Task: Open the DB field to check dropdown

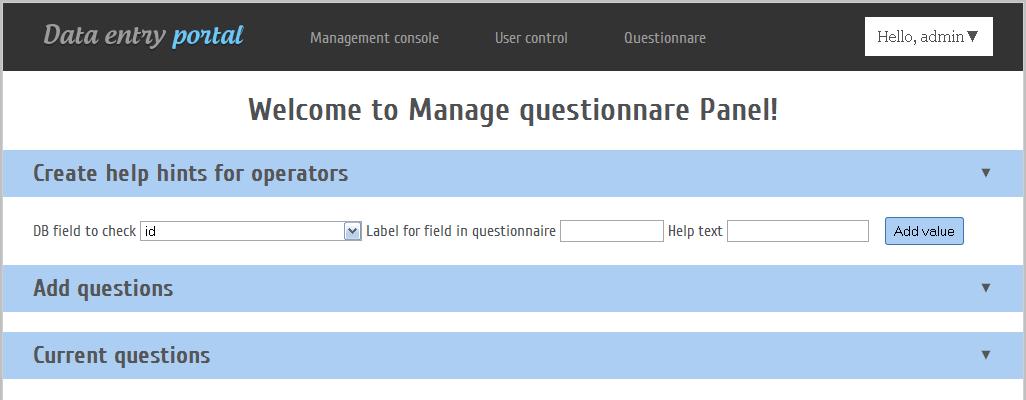Action: [x=250, y=231]
